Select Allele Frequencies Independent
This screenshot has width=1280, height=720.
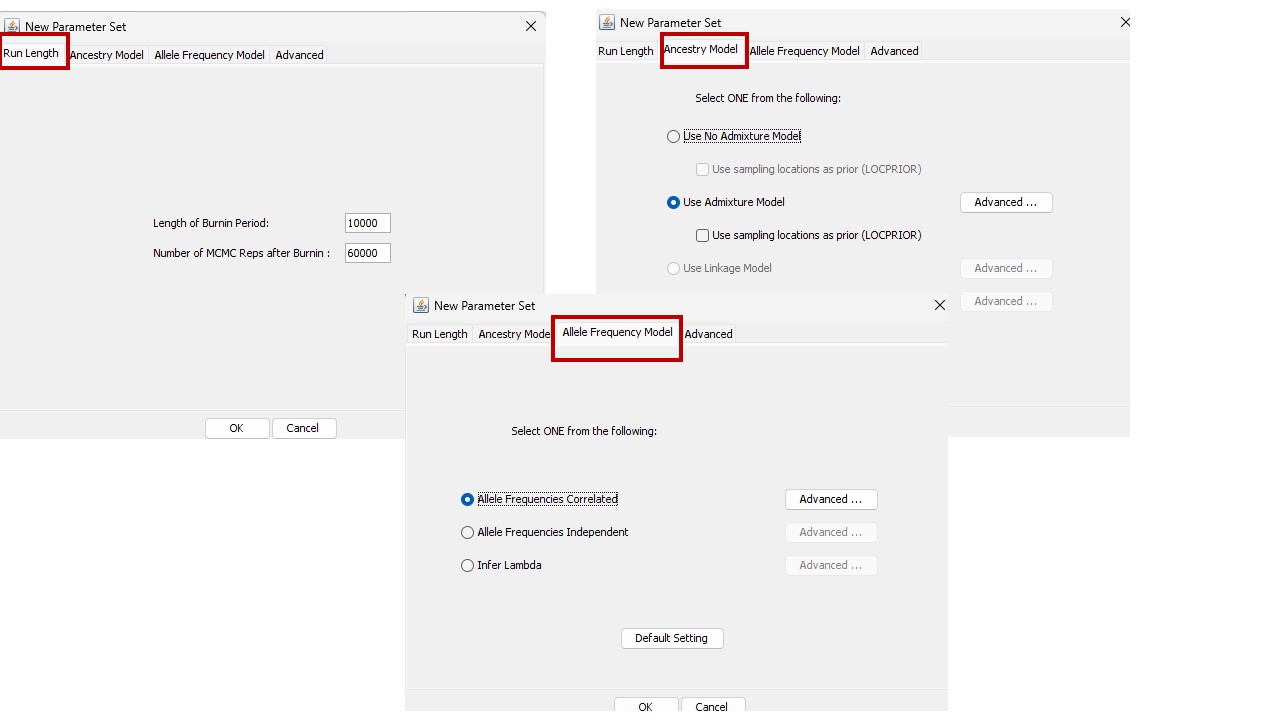click(468, 532)
